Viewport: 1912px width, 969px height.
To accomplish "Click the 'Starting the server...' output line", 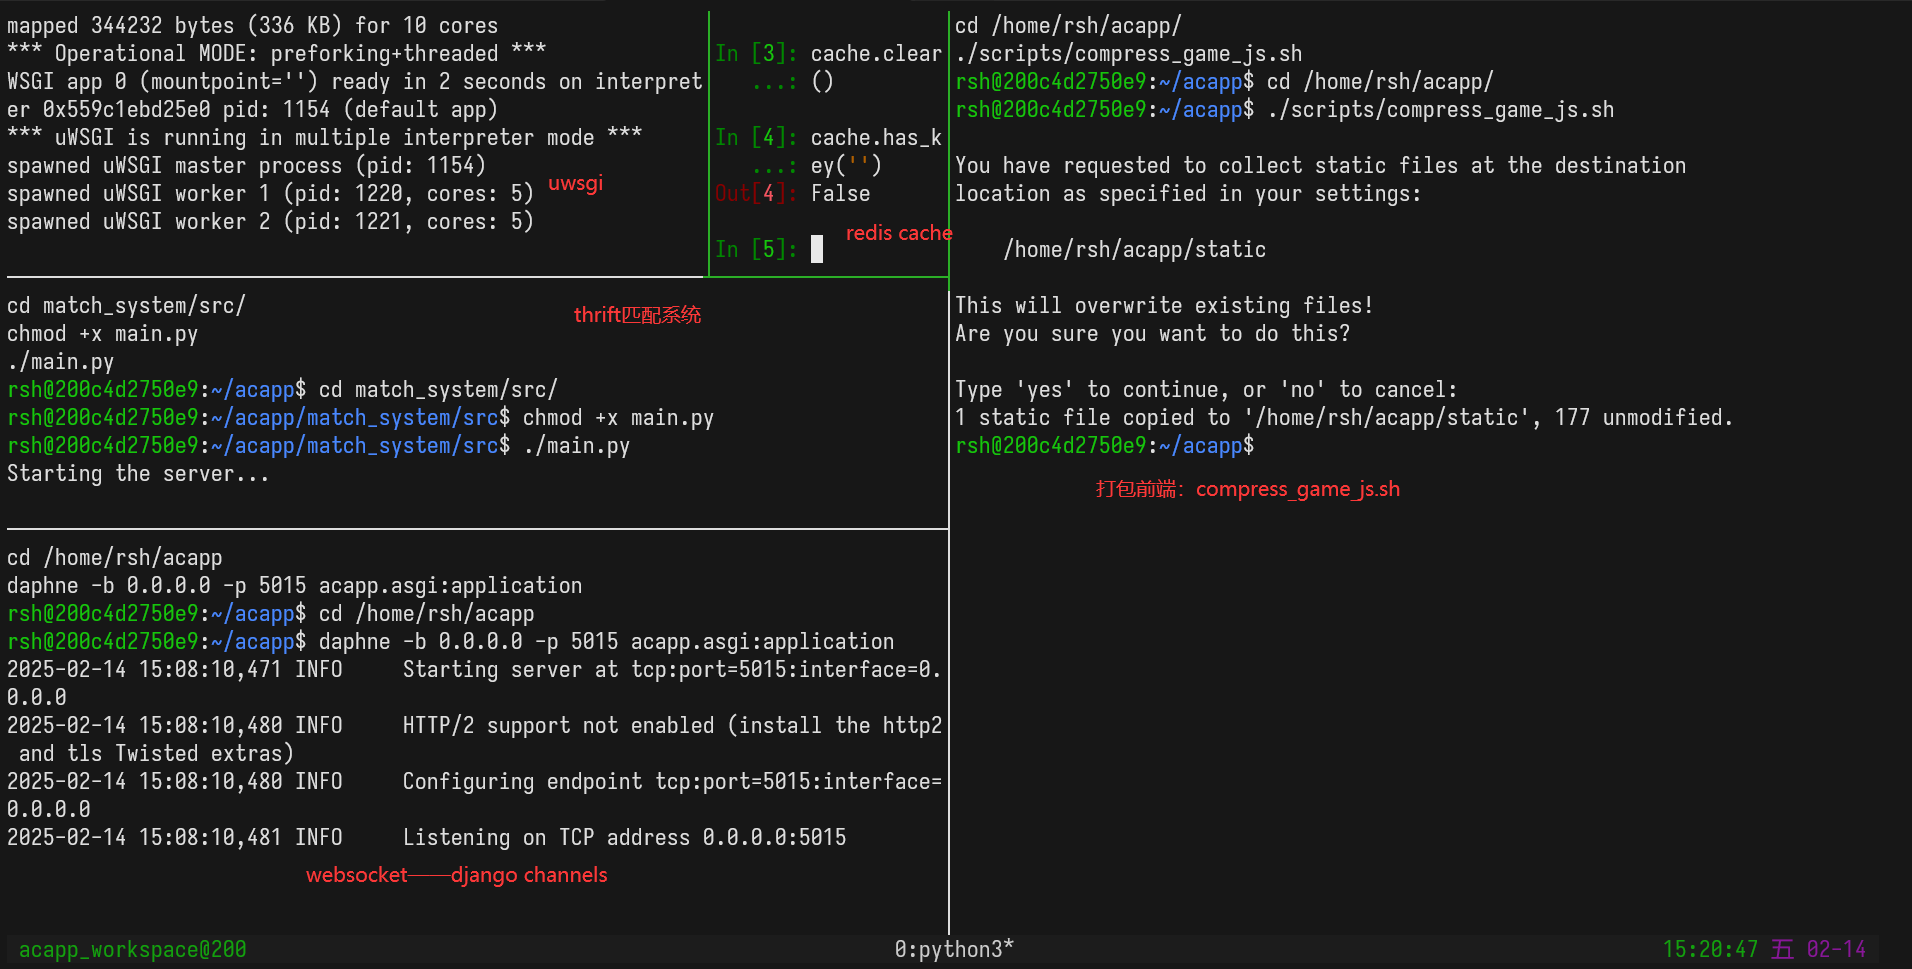I will 138,474.
